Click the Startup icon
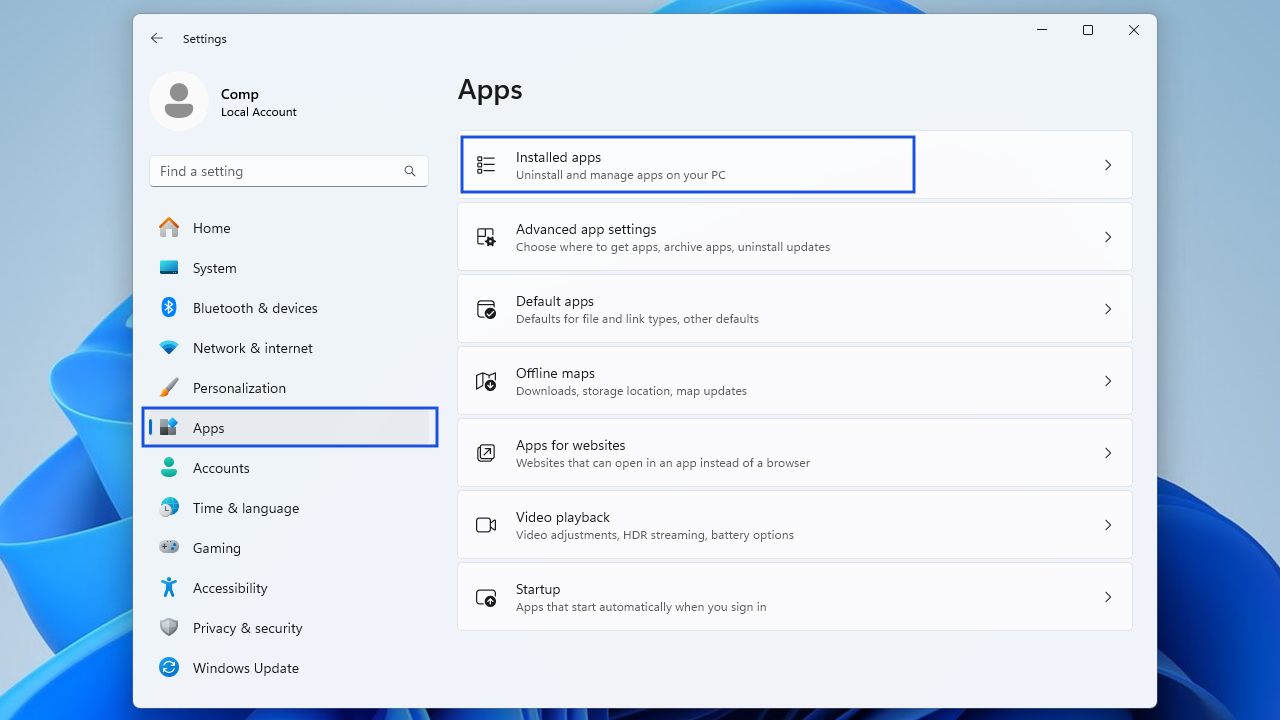1280x720 pixels. [486, 597]
